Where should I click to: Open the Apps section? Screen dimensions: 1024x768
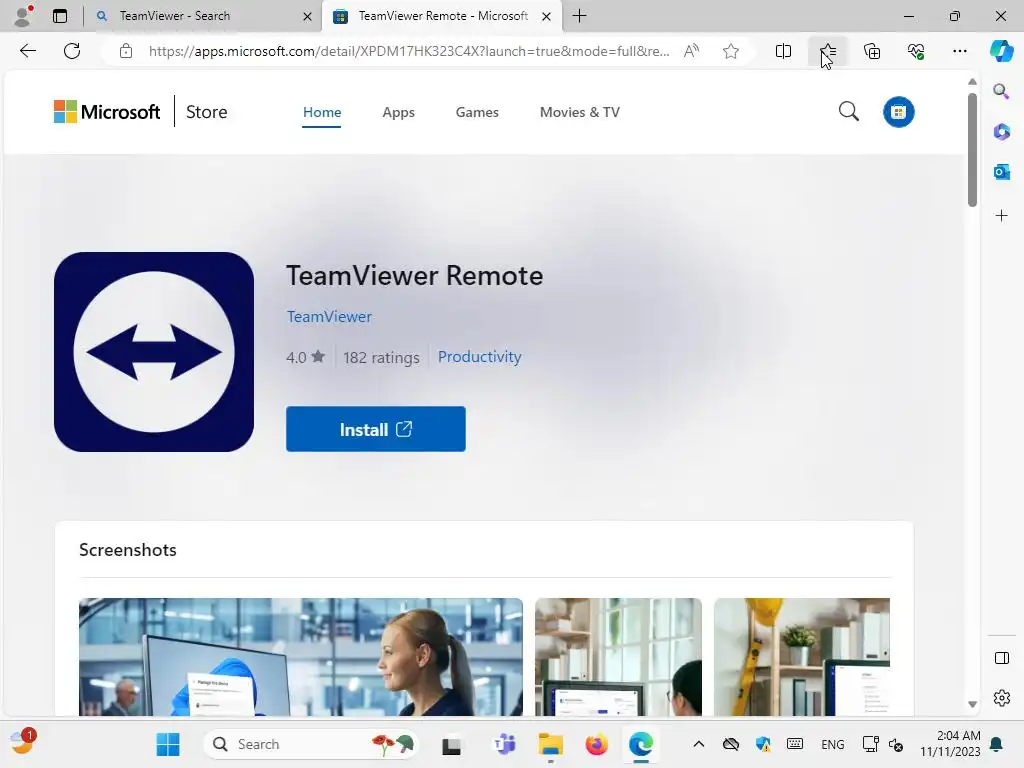pyautogui.click(x=398, y=112)
